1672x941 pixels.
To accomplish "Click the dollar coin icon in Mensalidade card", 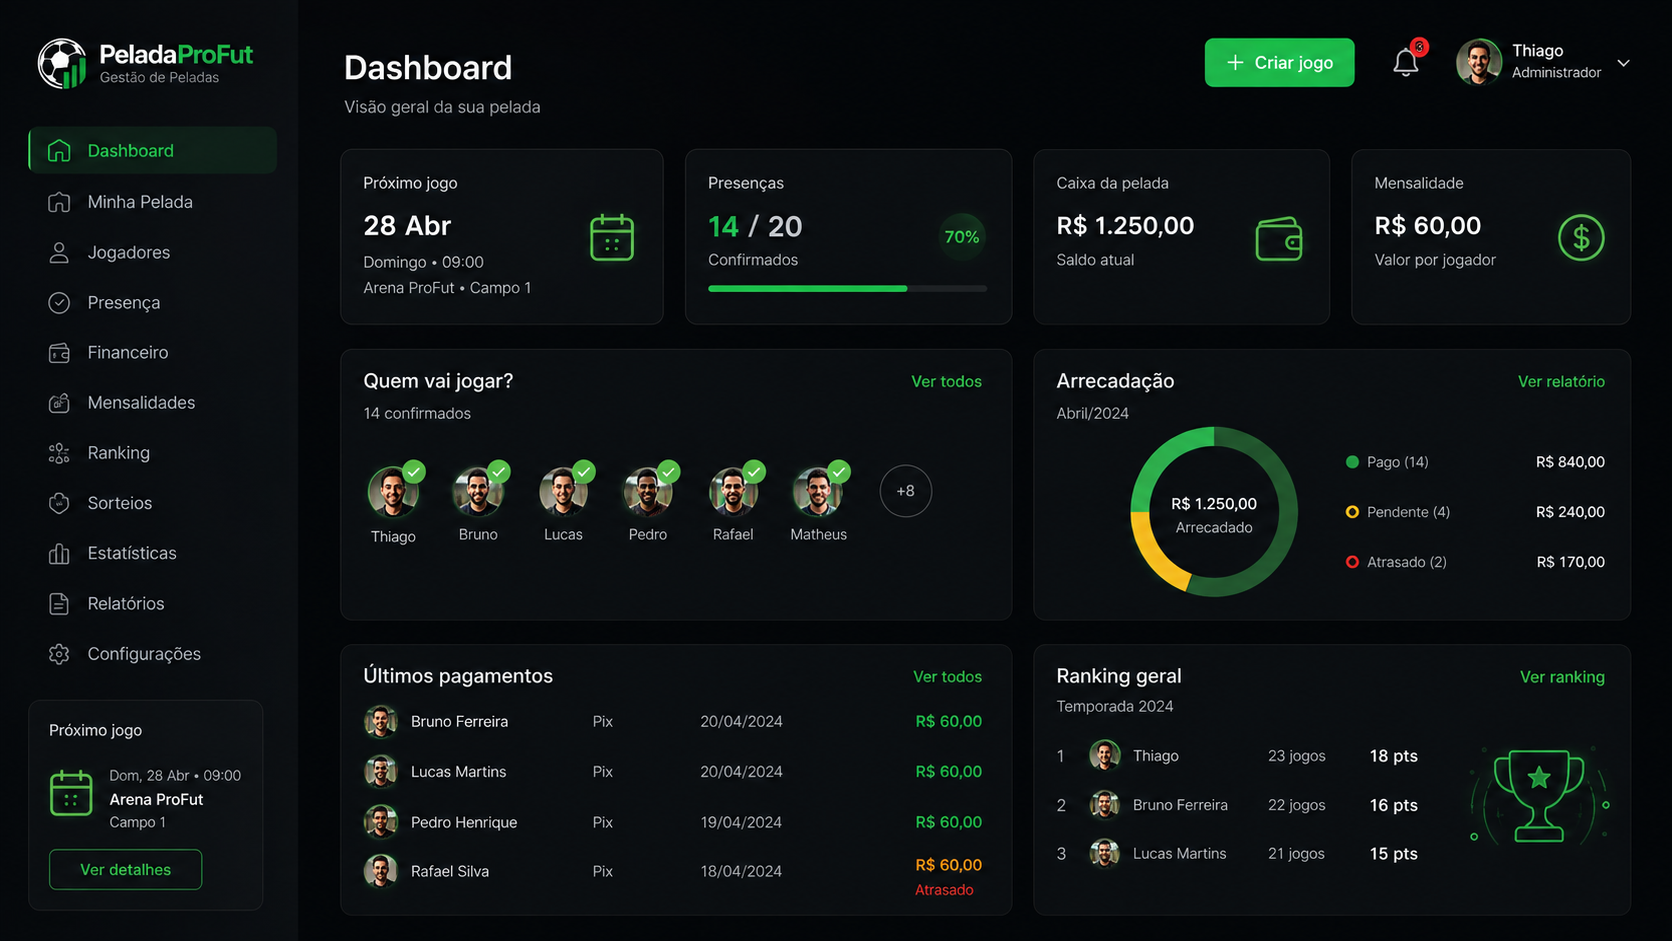I will tap(1581, 238).
